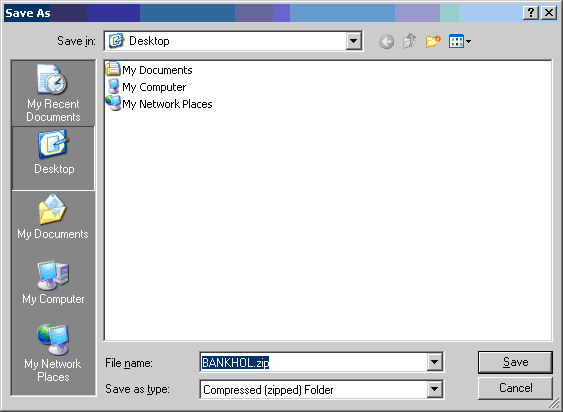Screen dimensions: 563x412
Task: Select My Computer icon in file list
Action: pyautogui.click(x=113, y=86)
